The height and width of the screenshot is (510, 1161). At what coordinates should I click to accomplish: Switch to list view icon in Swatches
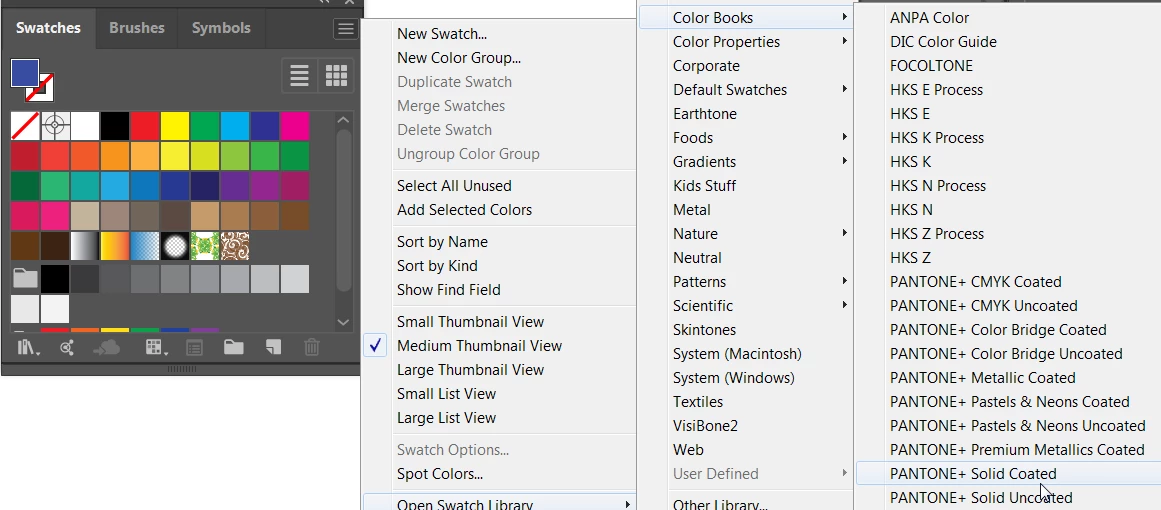coord(300,75)
